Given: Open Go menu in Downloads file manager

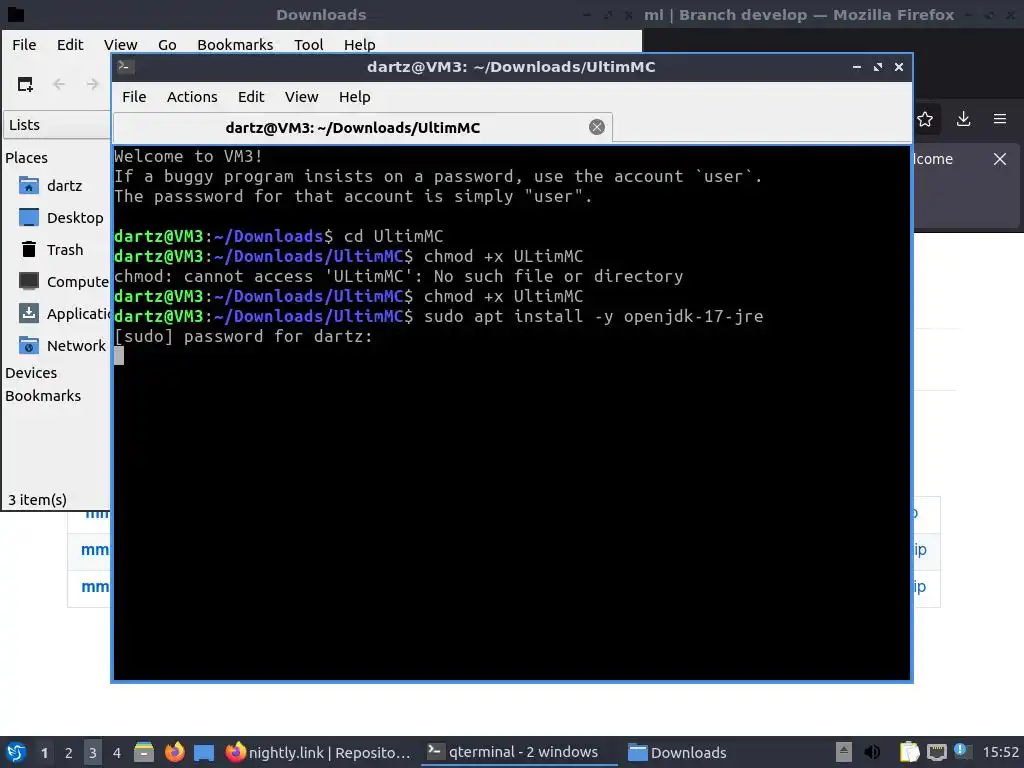Looking at the screenshot, I should [x=167, y=44].
